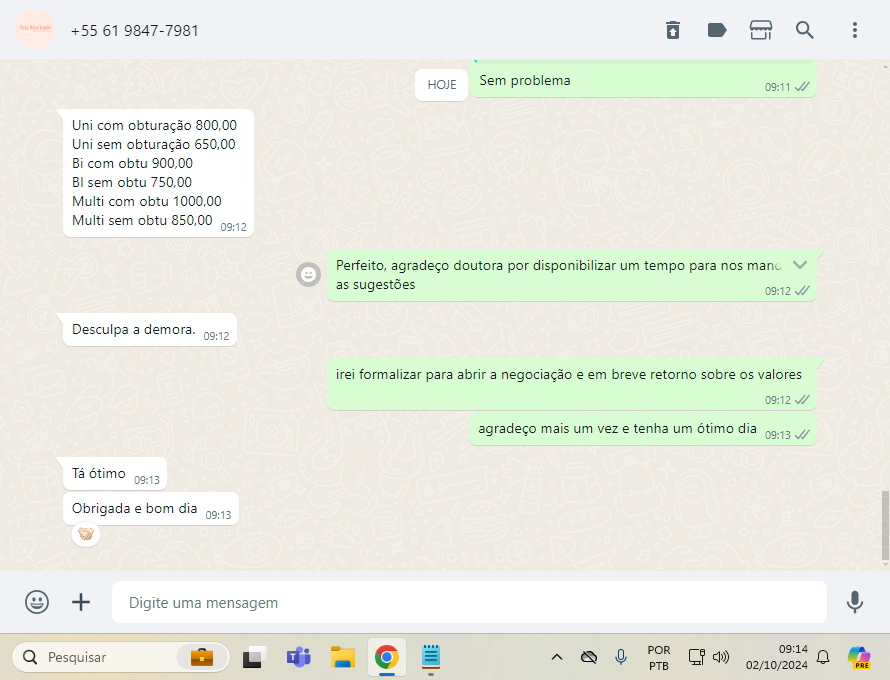This screenshot has width=890, height=680.
Task: Open the POR PTB language switcher
Action: pyautogui.click(x=659, y=657)
